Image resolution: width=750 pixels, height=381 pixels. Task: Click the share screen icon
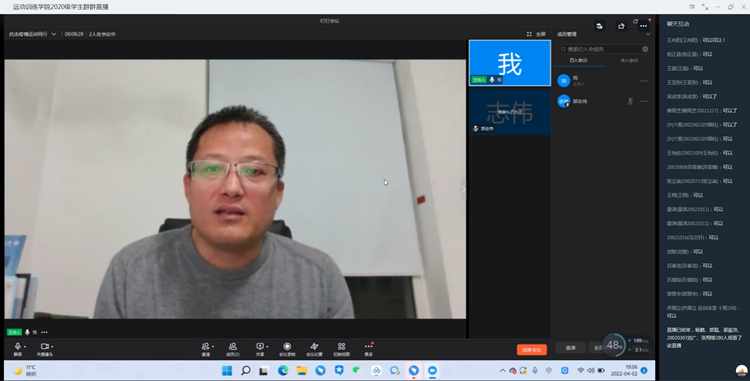click(x=260, y=346)
